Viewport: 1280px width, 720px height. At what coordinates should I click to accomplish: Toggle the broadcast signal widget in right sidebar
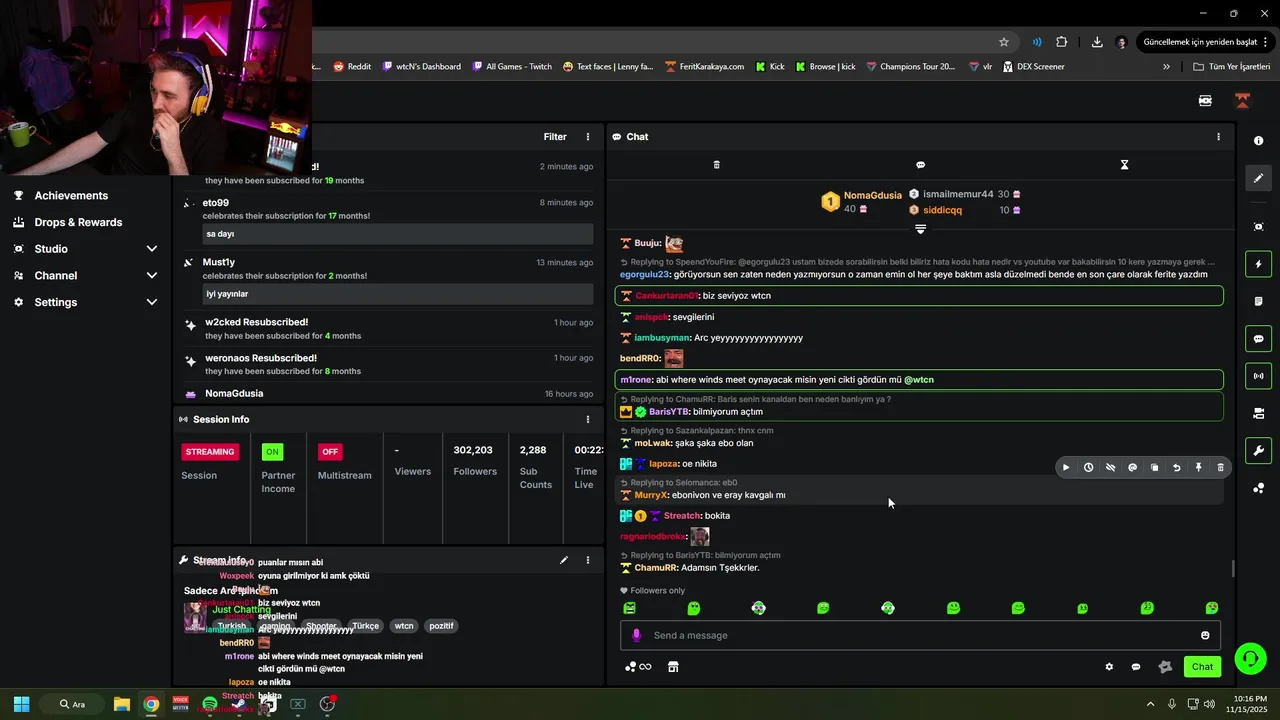click(x=1258, y=376)
